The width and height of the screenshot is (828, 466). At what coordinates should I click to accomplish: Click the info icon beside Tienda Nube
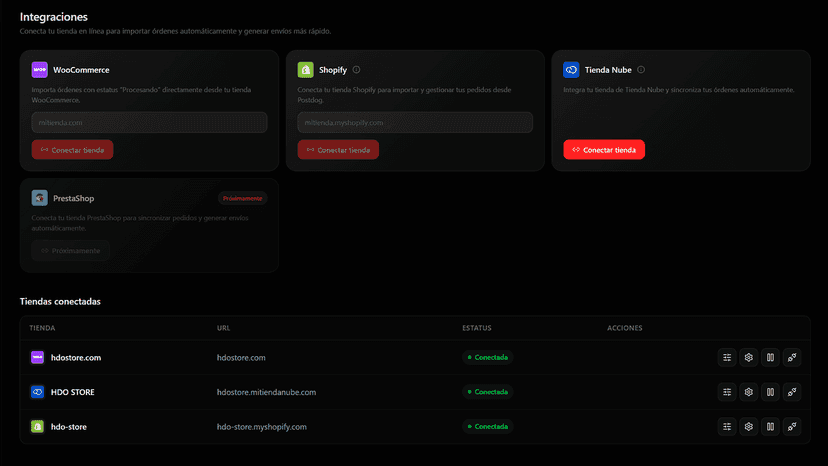click(641, 70)
